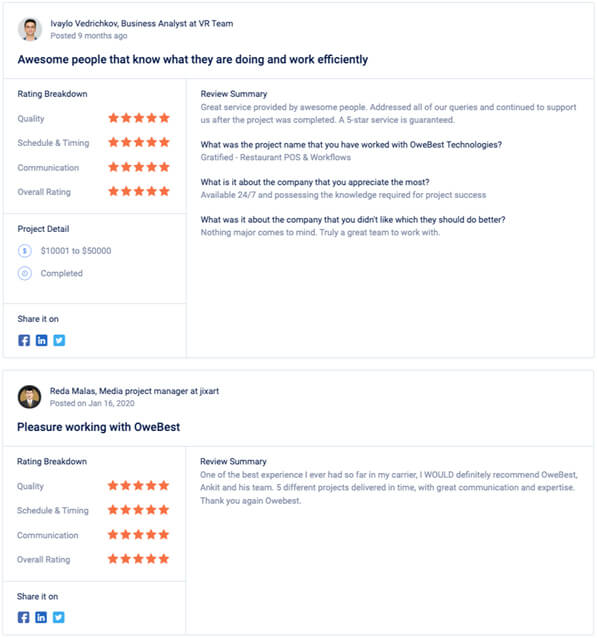The image size is (597, 638).
Task: Open Reda Malas's profile photo
Action: [x=29, y=397]
